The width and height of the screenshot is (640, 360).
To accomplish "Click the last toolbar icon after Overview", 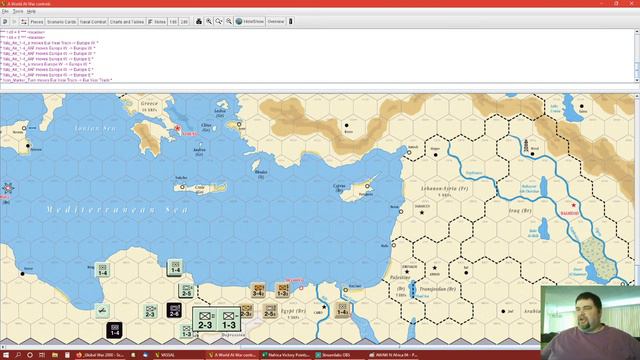I will pos(291,22).
